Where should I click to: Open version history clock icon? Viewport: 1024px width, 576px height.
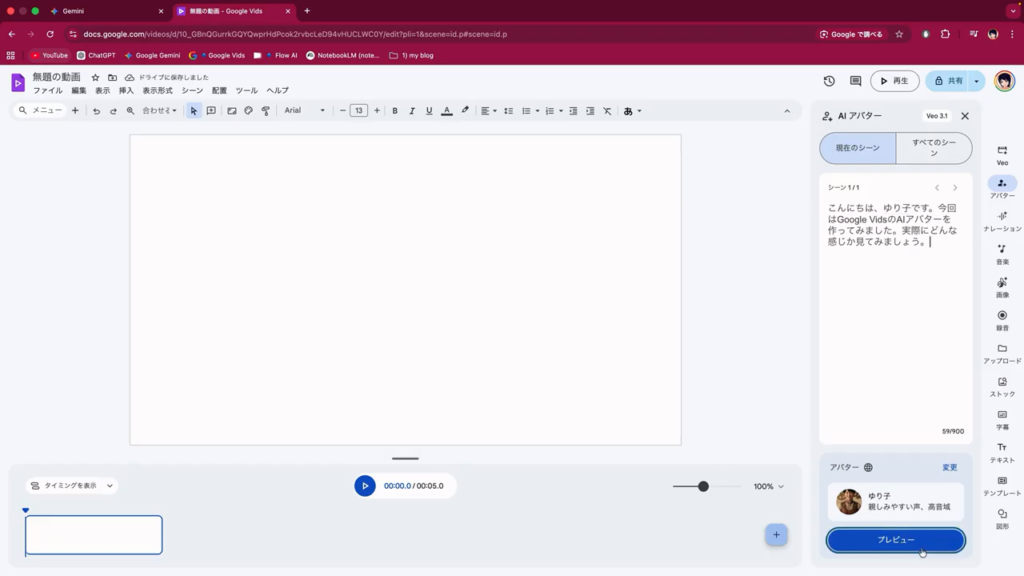tap(829, 81)
